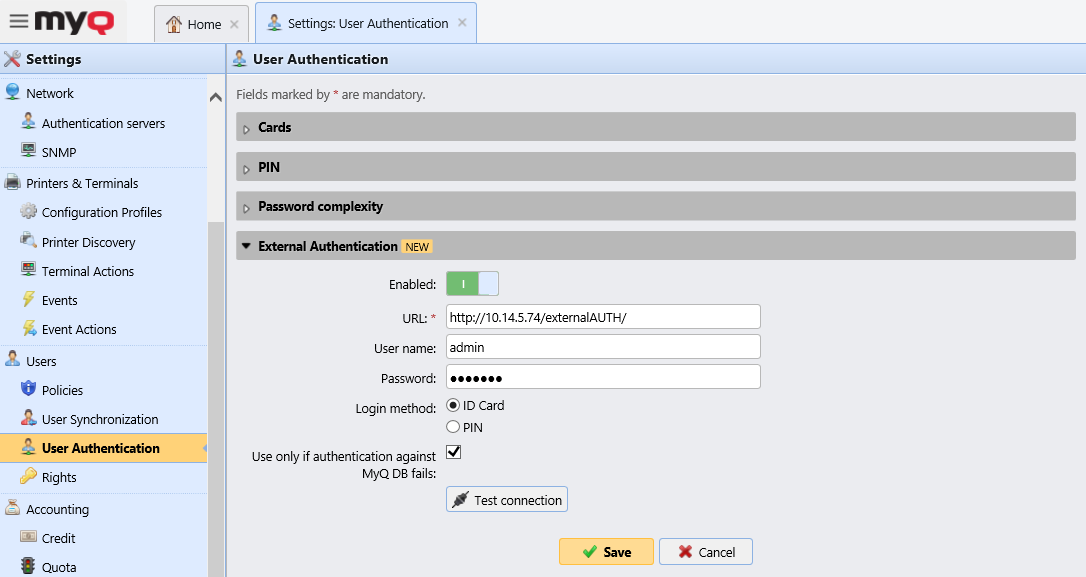Select PIN as login method
This screenshot has width=1086, height=577.
coord(454,425)
